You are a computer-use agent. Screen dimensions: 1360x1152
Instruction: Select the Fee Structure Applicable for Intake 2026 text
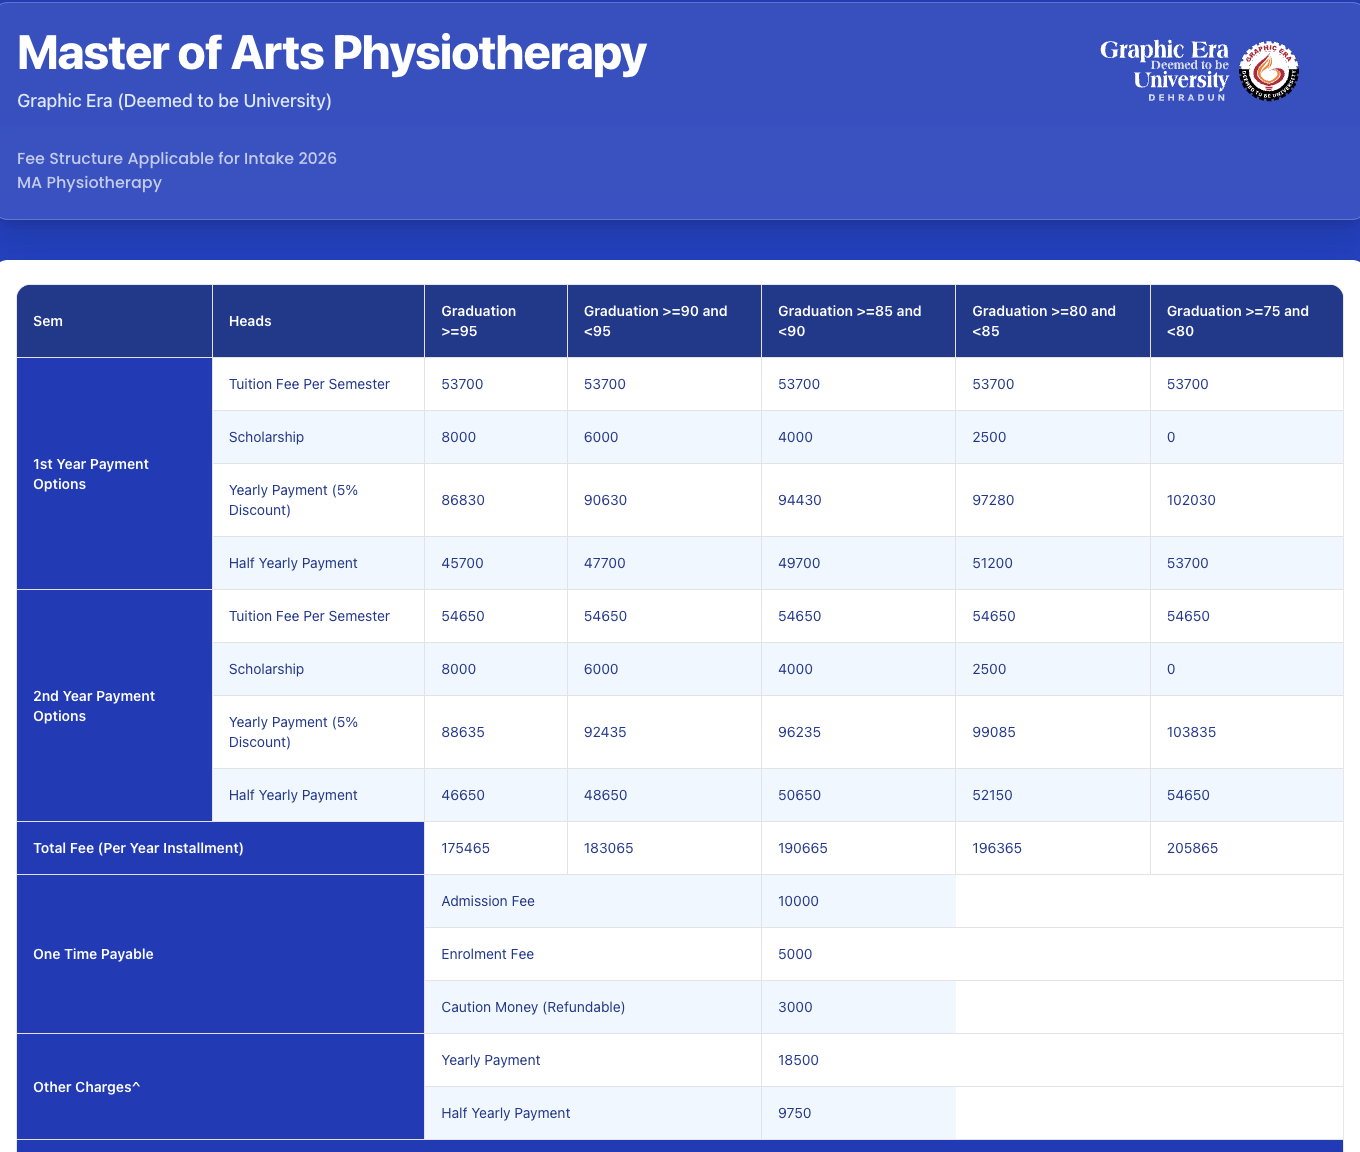(x=177, y=158)
